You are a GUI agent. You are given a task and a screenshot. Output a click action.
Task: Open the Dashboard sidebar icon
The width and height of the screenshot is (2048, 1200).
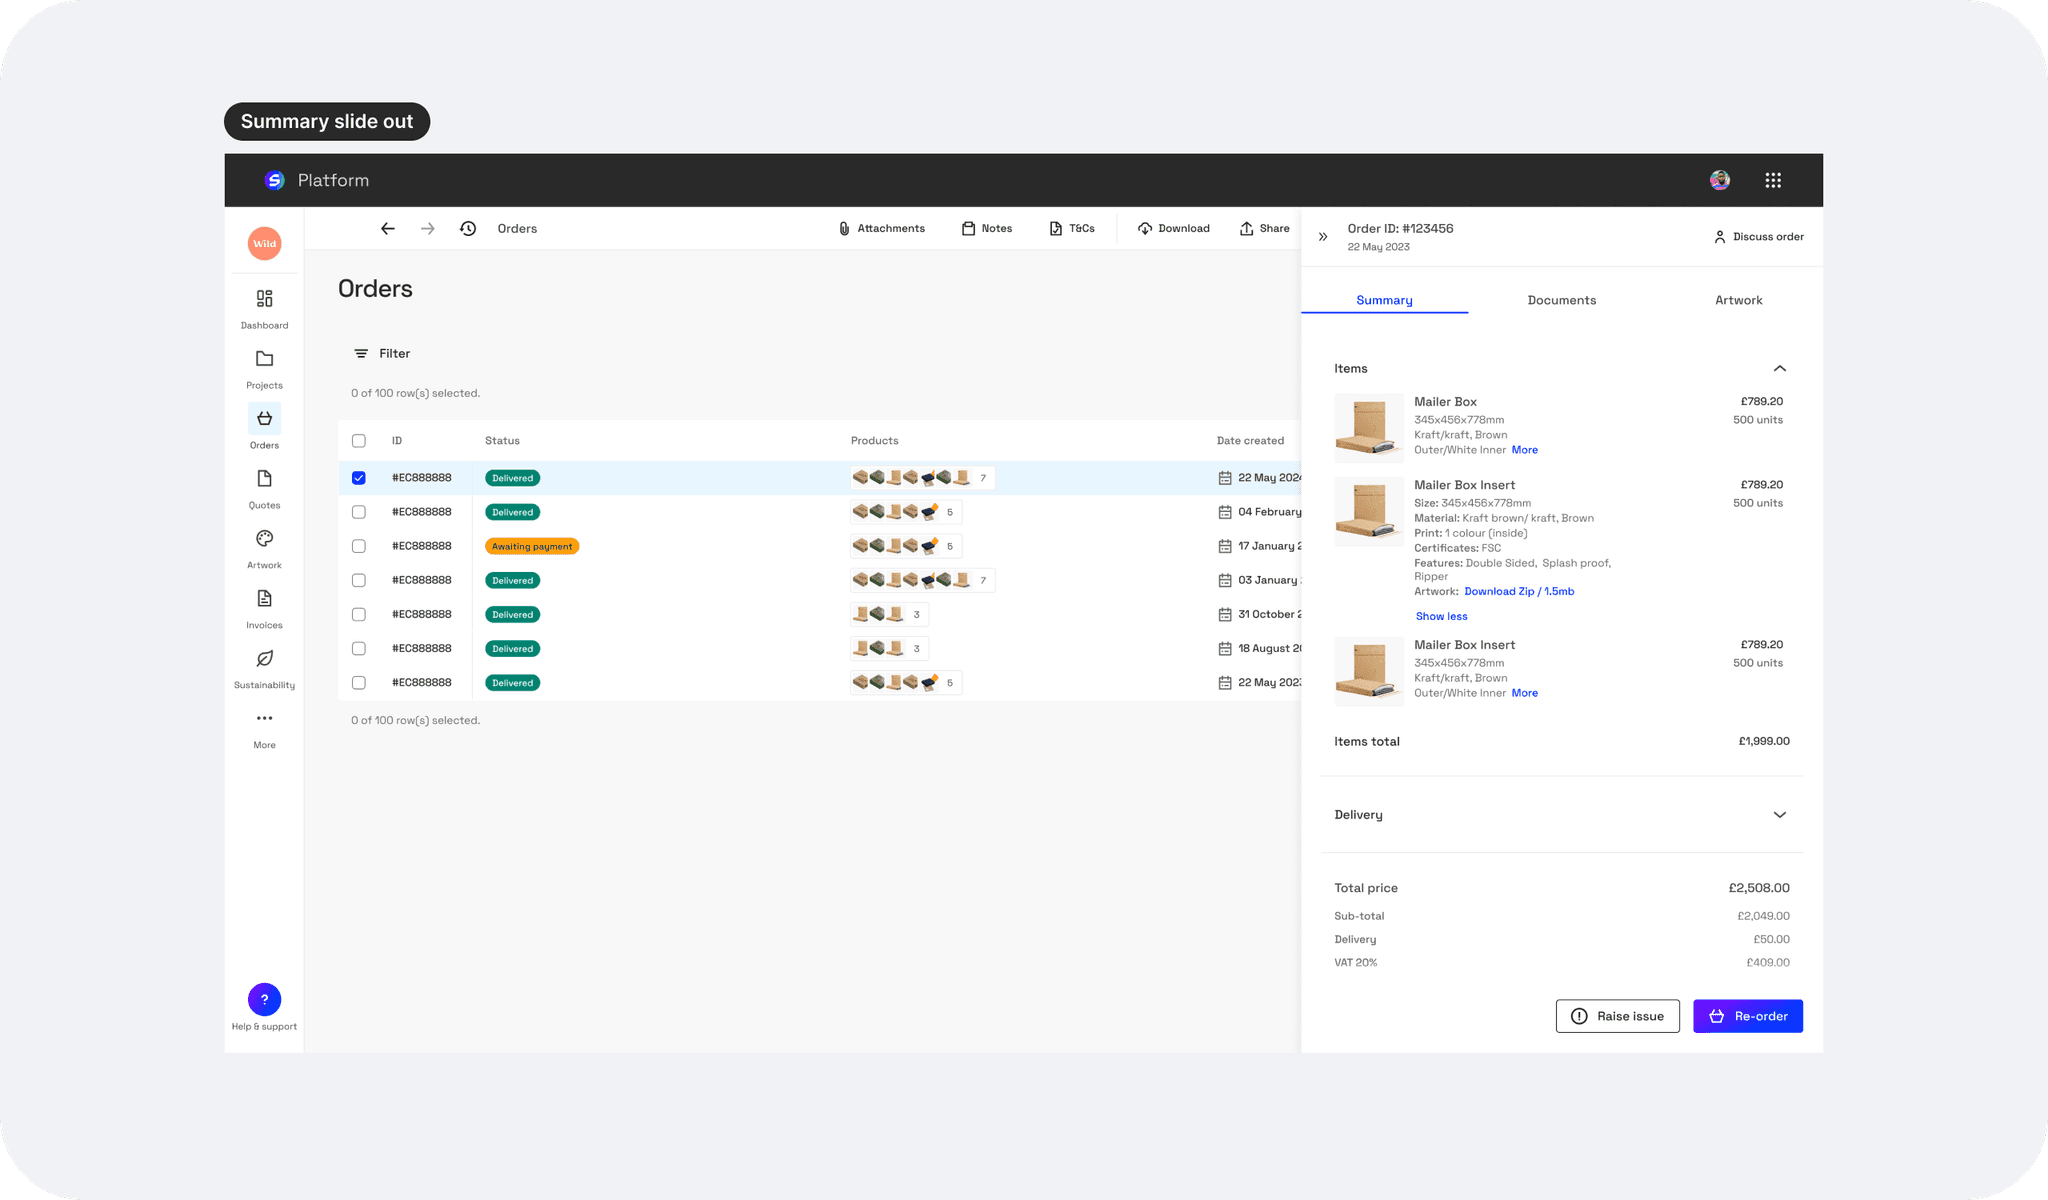[264, 299]
